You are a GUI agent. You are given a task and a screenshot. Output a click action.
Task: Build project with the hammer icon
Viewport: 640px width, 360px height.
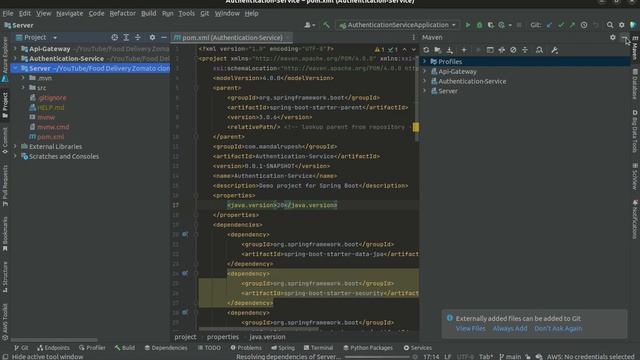click(326, 25)
